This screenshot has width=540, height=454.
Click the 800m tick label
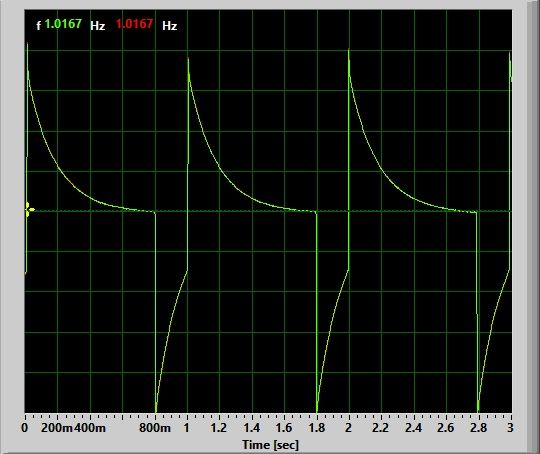click(155, 428)
